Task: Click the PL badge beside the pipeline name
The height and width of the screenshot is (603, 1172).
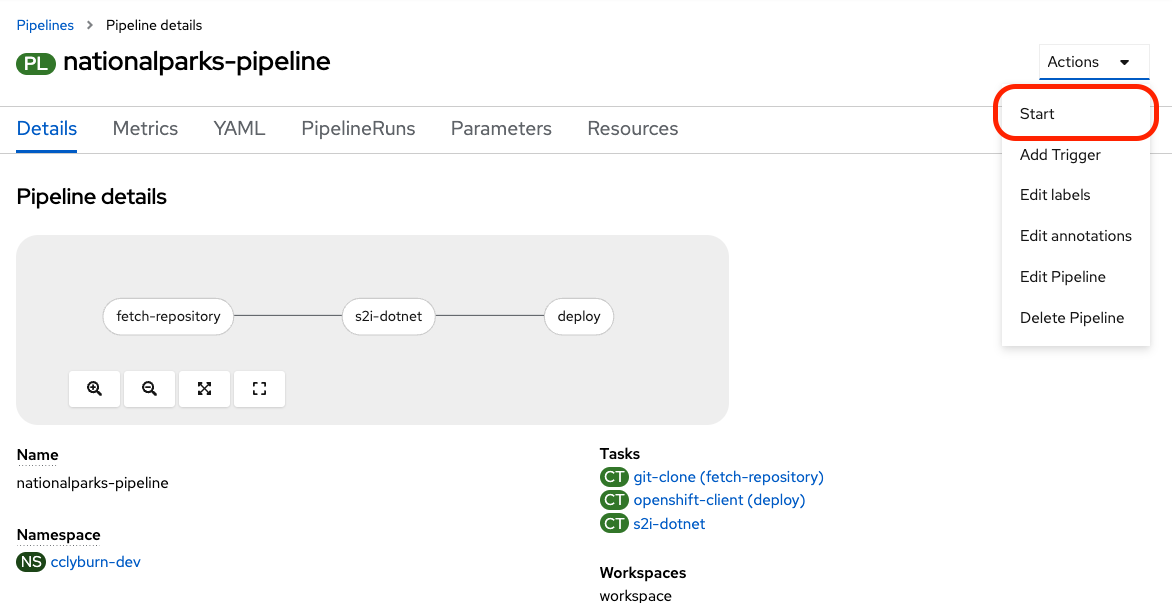Action: click(x=37, y=64)
